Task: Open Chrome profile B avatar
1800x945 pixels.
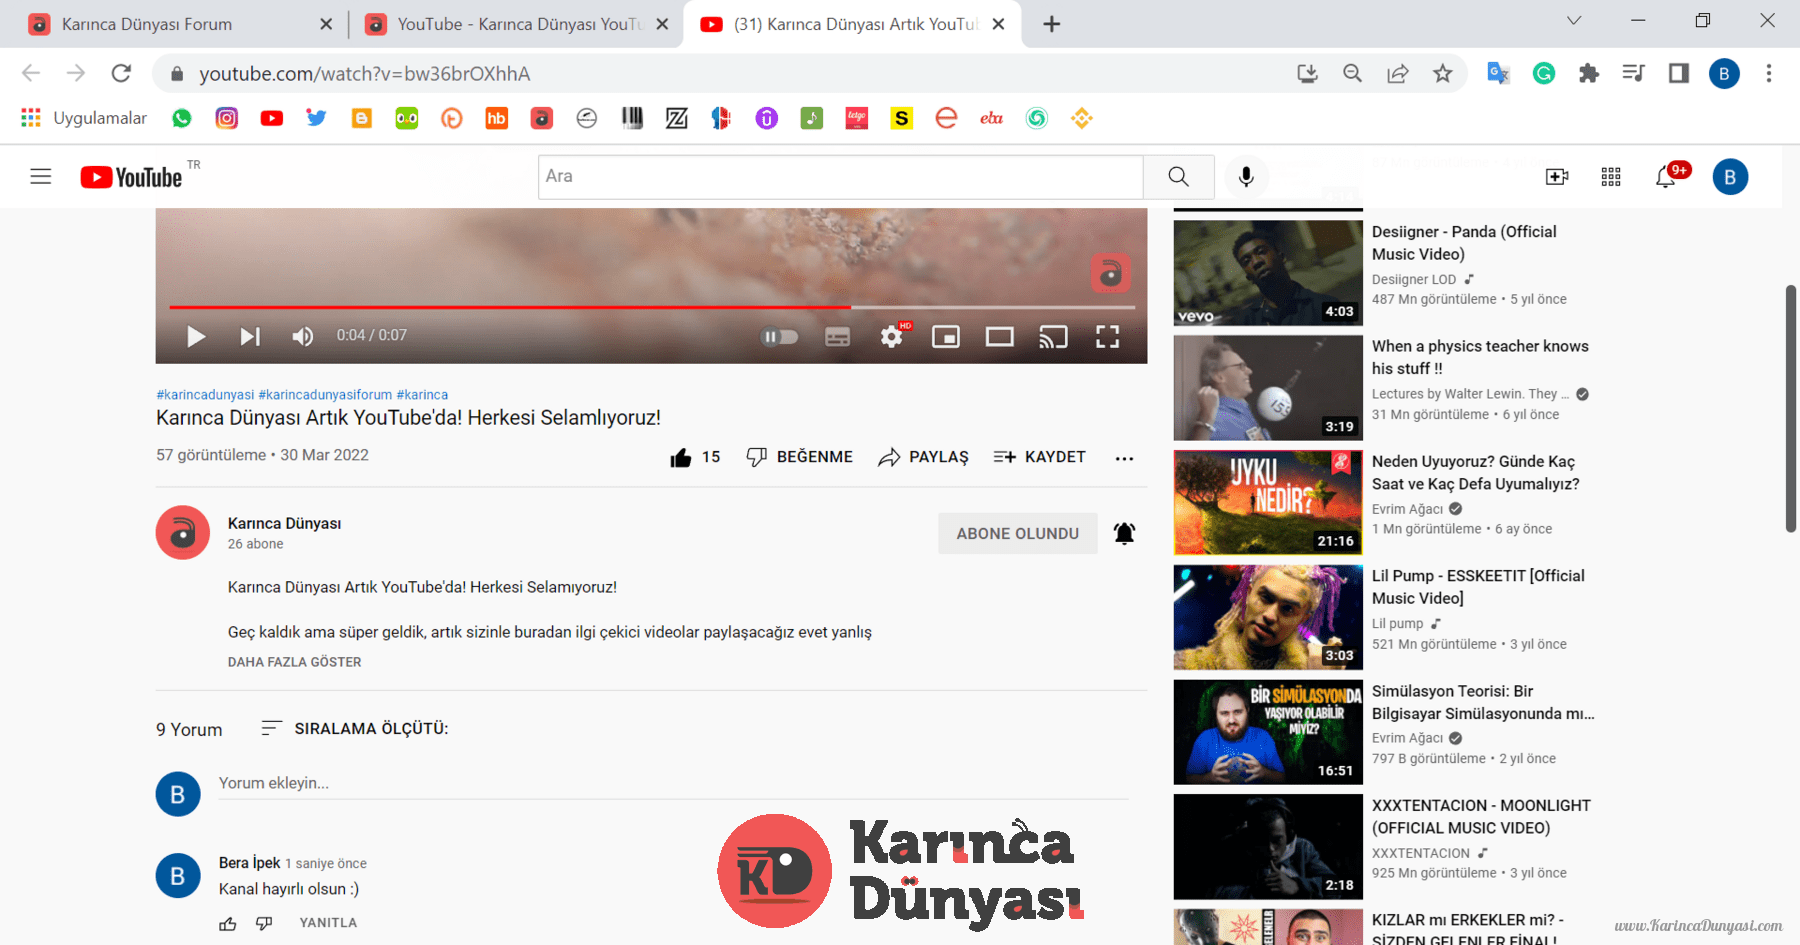Action: click(x=1724, y=73)
